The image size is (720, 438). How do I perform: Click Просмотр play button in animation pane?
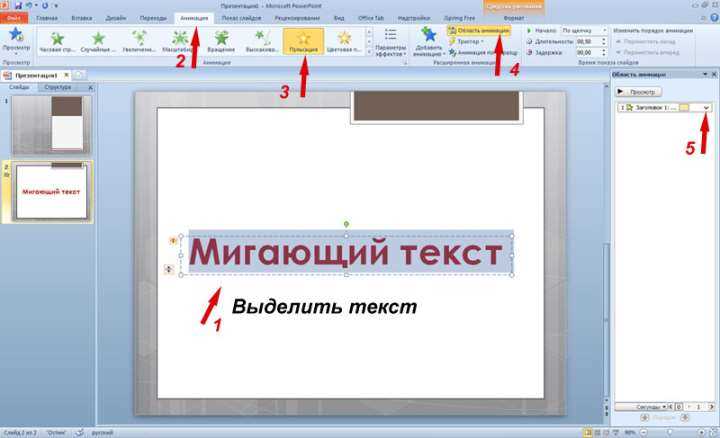[x=638, y=92]
